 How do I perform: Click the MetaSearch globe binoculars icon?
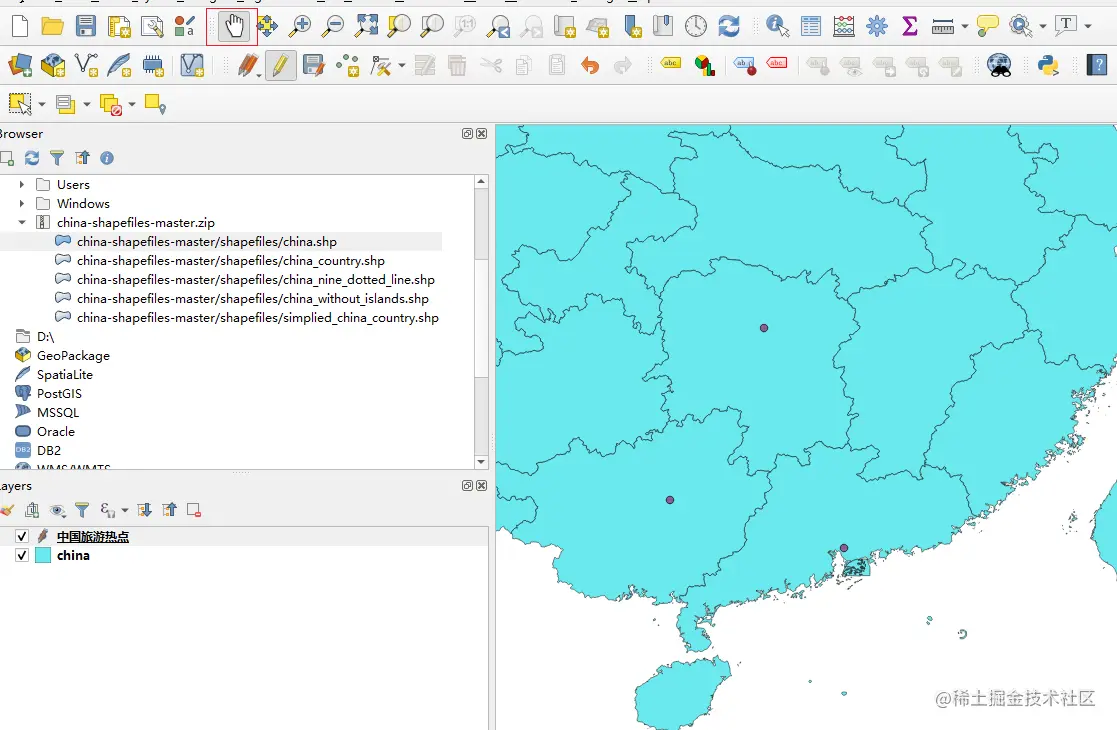pyautogui.click(x=999, y=66)
